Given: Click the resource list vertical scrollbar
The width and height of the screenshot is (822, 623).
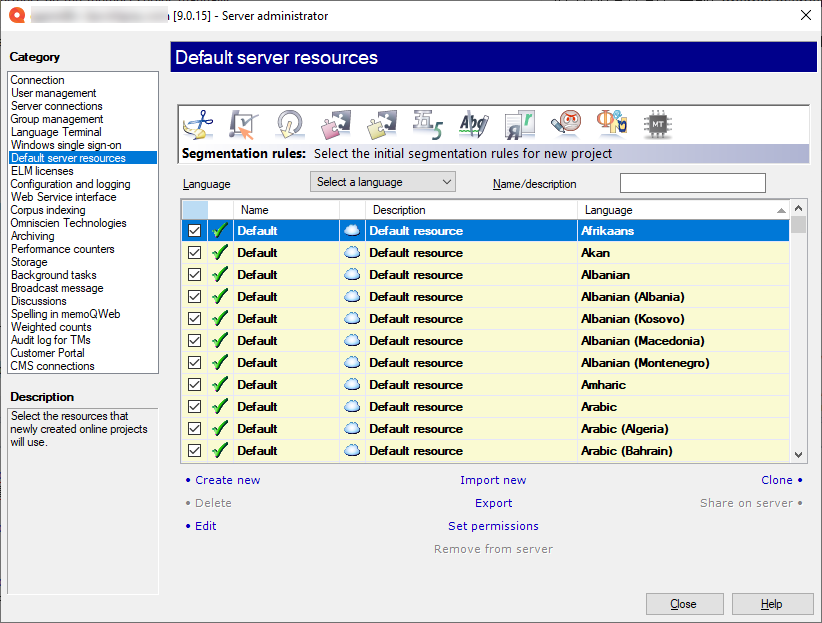Looking at the screenshot, I should coord(798,340).
